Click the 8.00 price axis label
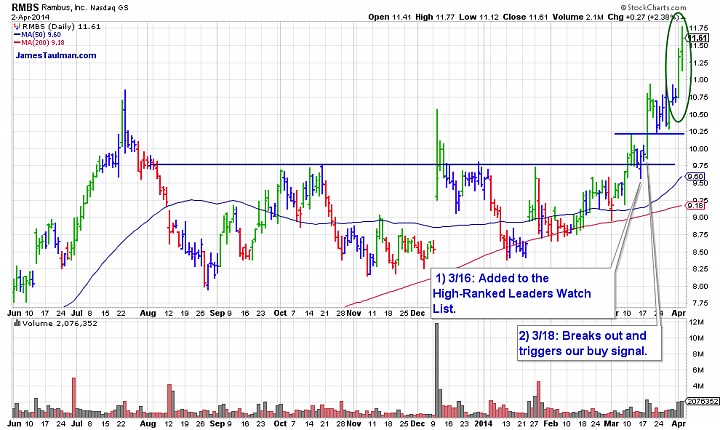720x430 pixels. coord(698,286)
